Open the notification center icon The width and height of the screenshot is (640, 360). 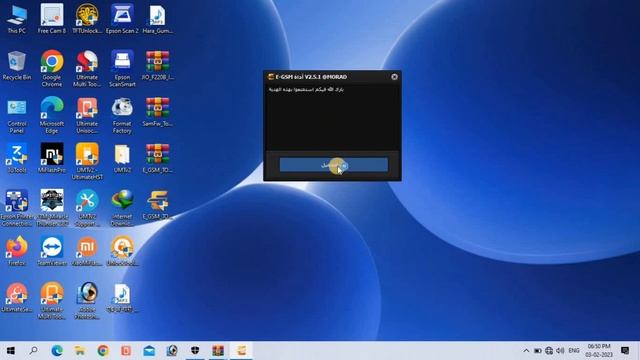pyautogui.click(x=625, y=351)
